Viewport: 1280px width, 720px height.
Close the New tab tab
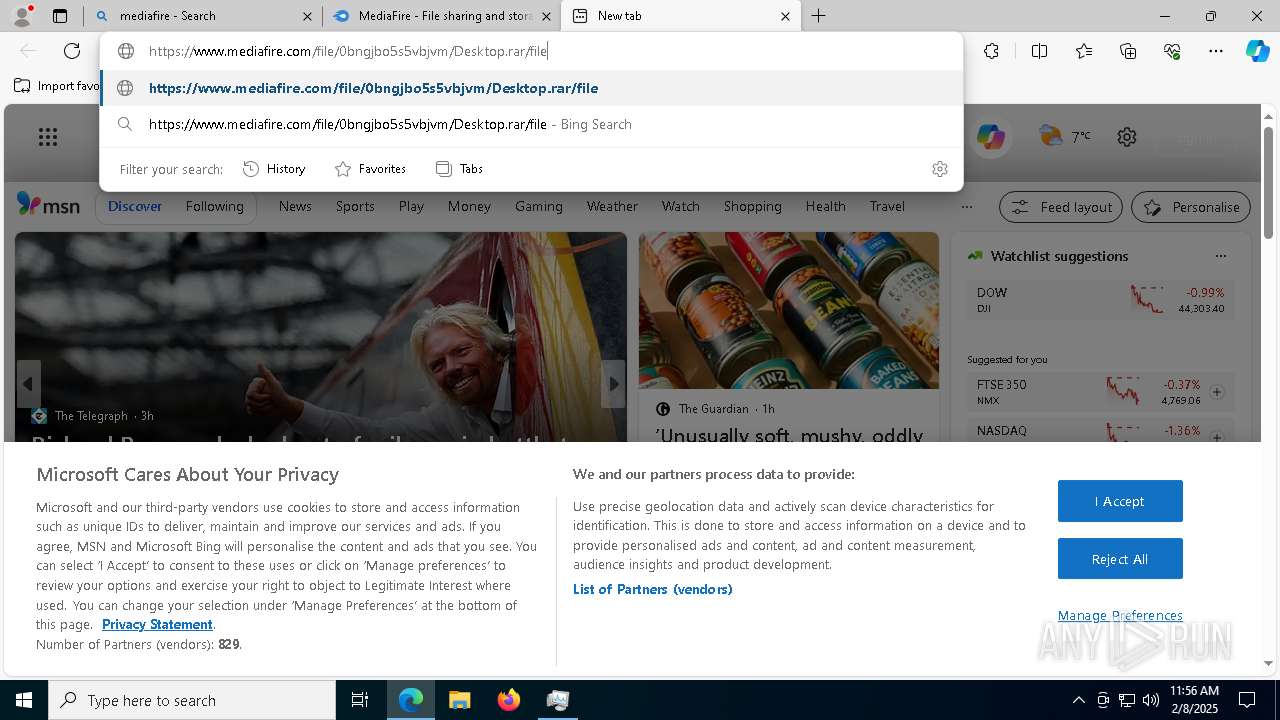[x=785, y=16]
